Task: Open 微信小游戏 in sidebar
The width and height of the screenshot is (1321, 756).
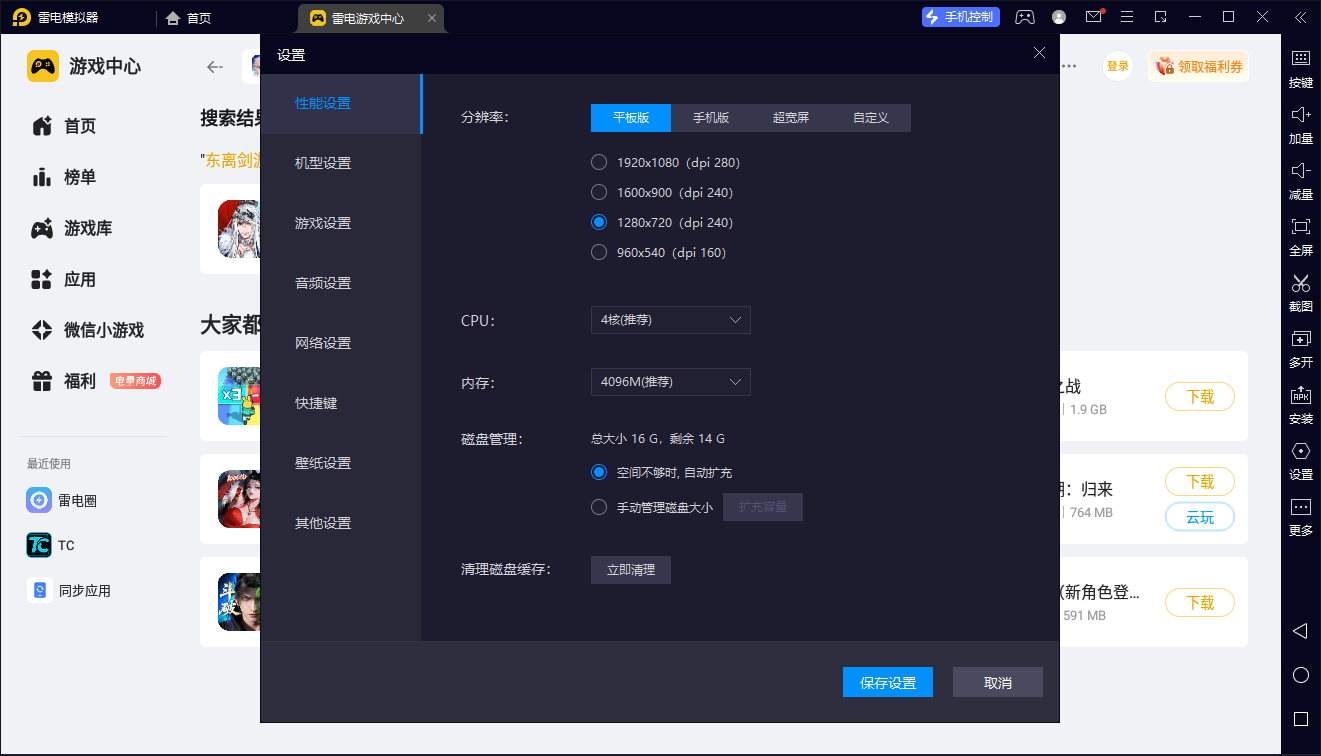Action: pyautogui.click(x=88, y=330)
